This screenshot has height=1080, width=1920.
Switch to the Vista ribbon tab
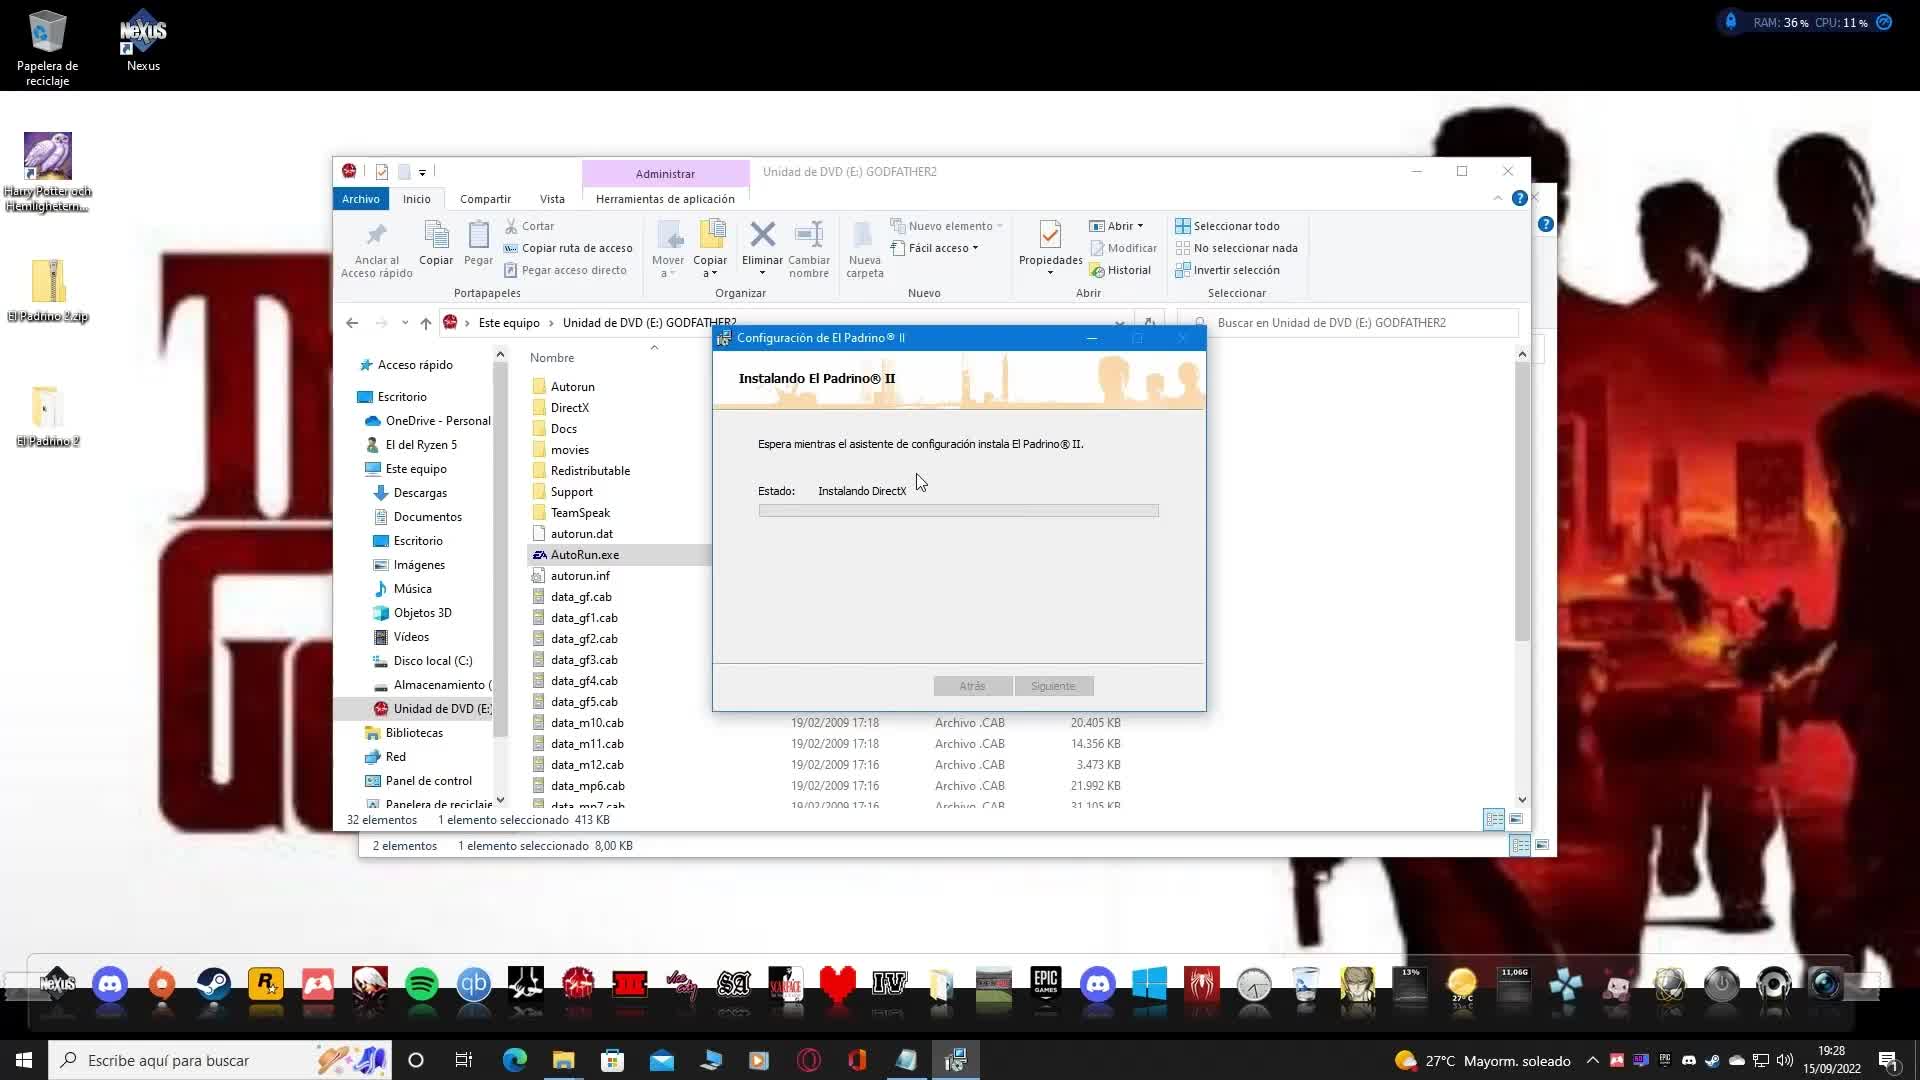pyautogui.click(x=551, y=198)
